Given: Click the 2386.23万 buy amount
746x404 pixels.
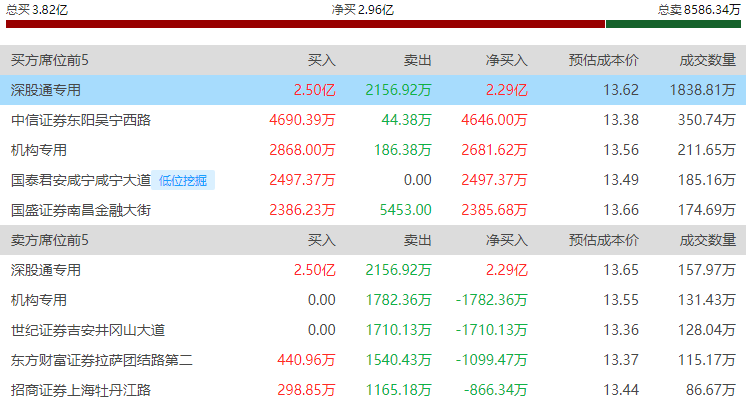Looking at the screenshot, I should pyautogui.click(x=302, y=210).
